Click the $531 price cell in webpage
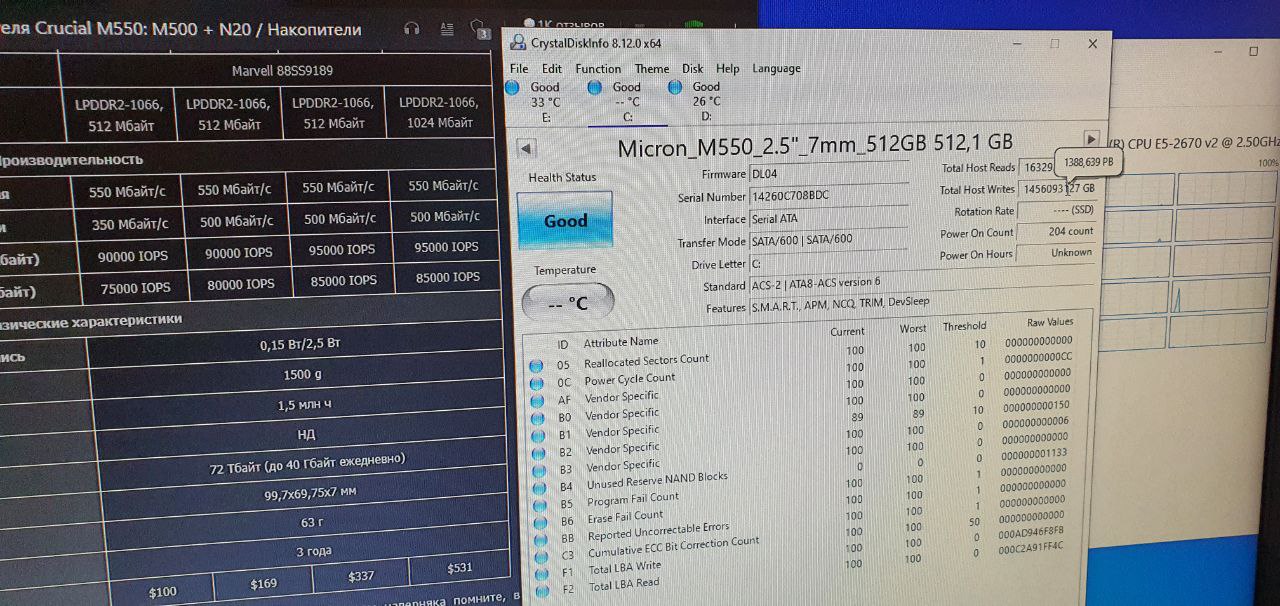Viewport: 1280px width, 606px height. 459,568
